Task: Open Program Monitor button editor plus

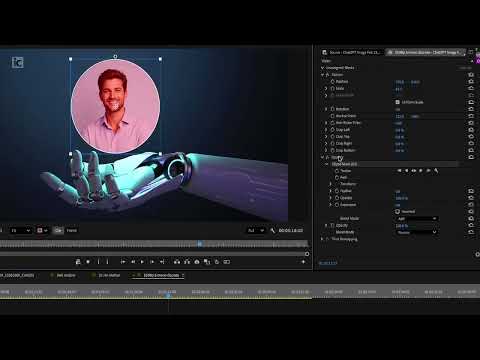Action: pyautogui.click(x=303, y=262)
